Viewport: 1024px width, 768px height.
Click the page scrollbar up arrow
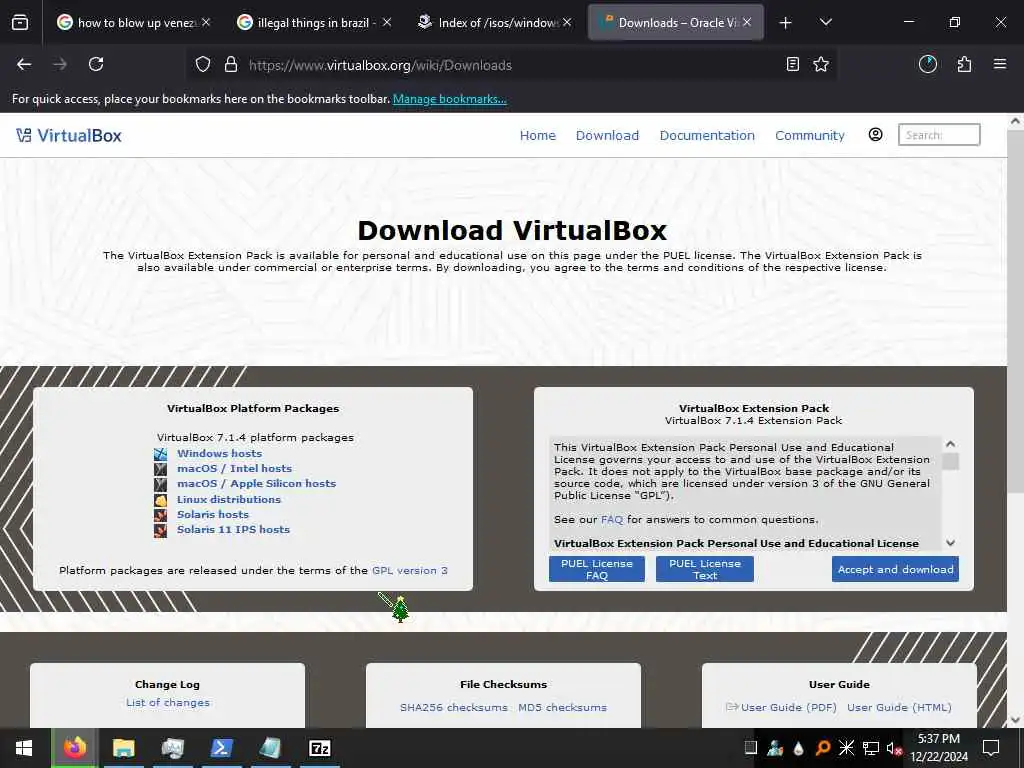tap(1015, 121)
